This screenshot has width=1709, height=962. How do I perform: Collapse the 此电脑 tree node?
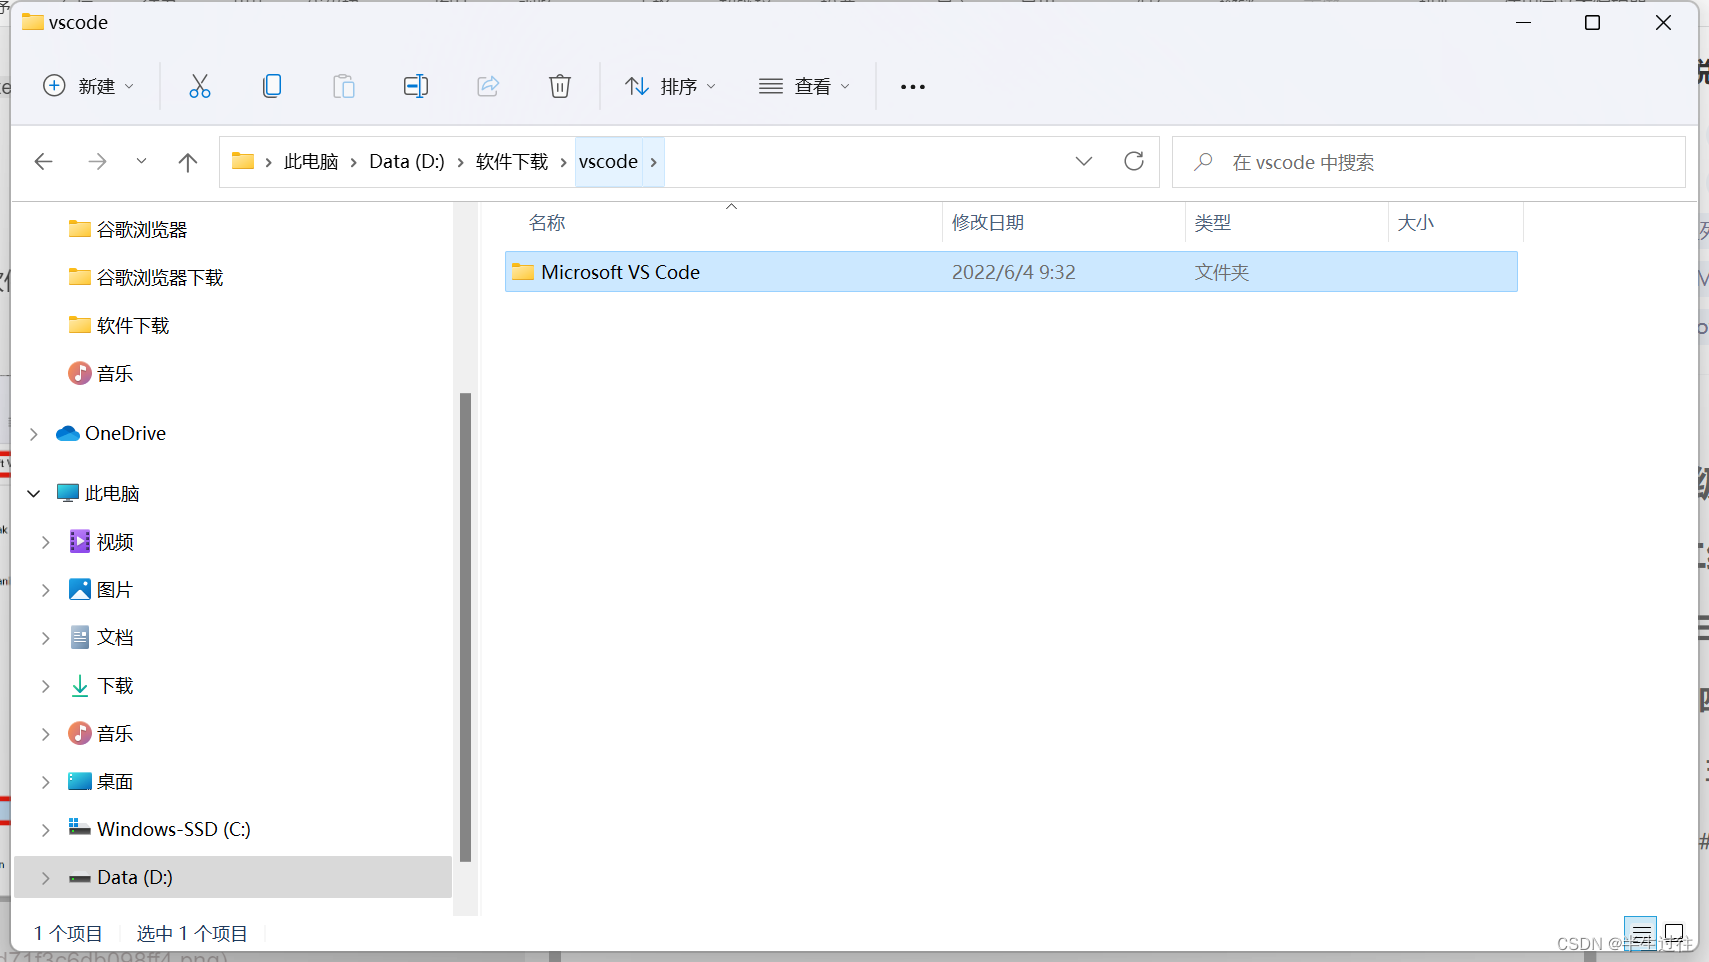coord(34,494)
